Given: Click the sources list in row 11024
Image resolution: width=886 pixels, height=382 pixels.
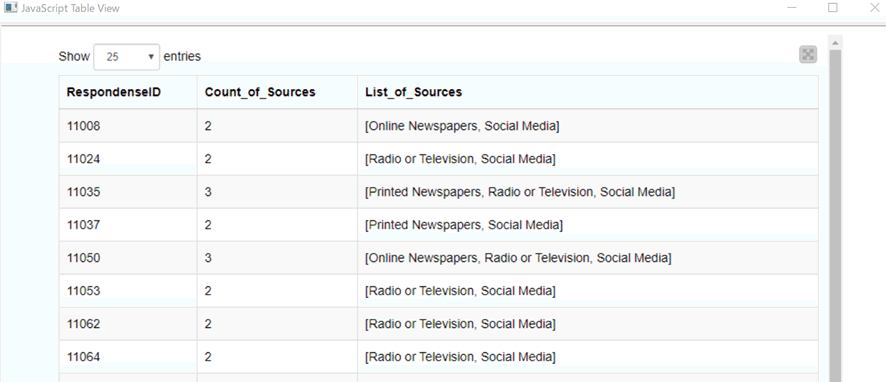Looking at the screenshot, I should pyautogui.click(x=588, y=159).
